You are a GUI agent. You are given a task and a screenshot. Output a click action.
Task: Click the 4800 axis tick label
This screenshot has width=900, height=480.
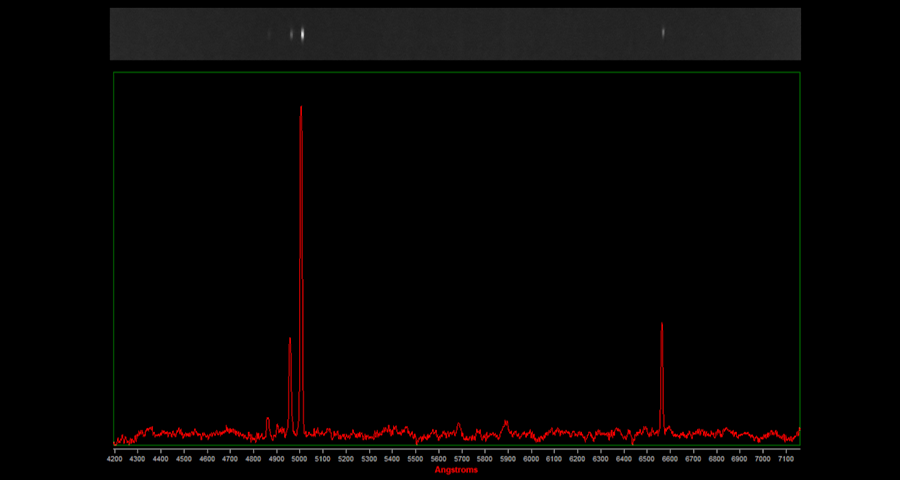(x=253, y=459)
